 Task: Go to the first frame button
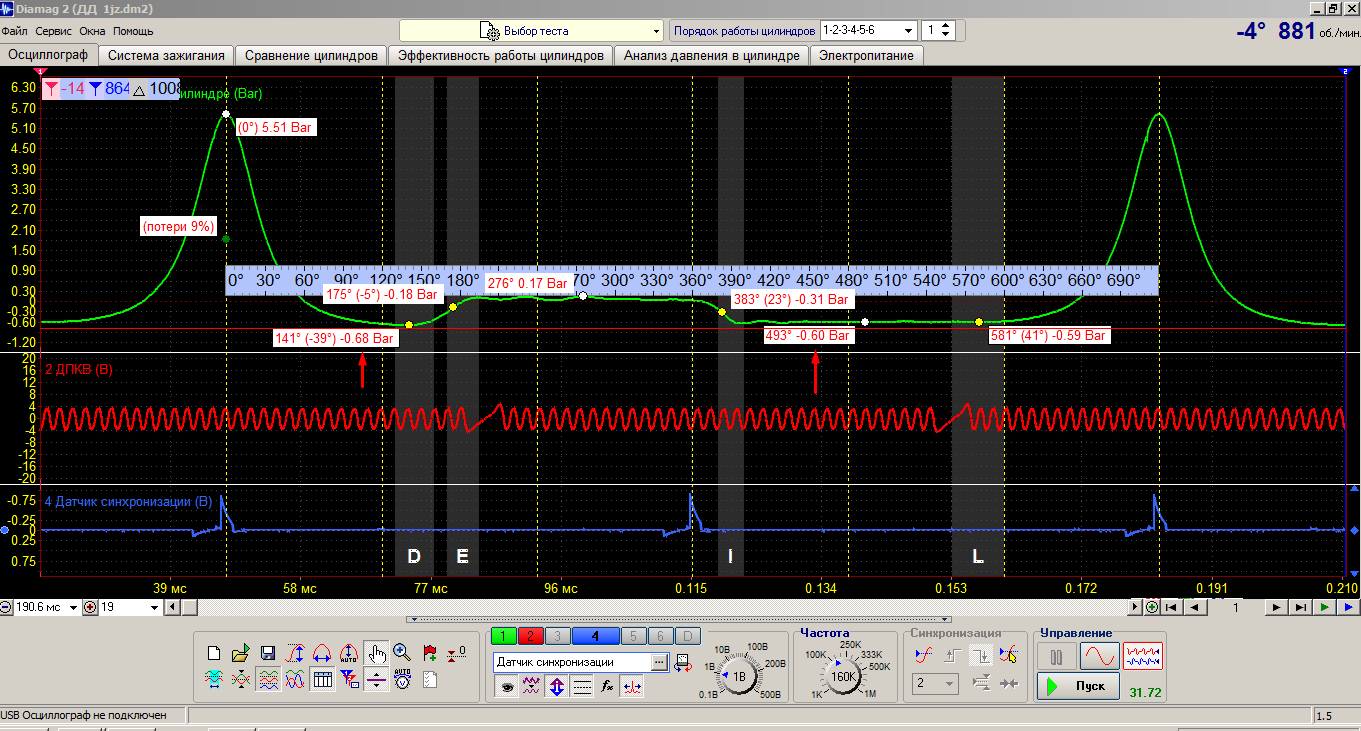(1171, 607)
